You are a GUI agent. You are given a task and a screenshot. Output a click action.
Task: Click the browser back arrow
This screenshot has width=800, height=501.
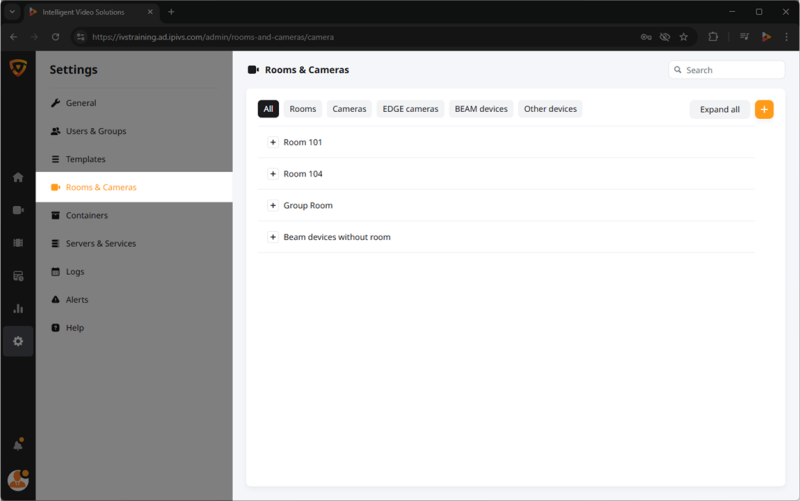click(14, 37)
